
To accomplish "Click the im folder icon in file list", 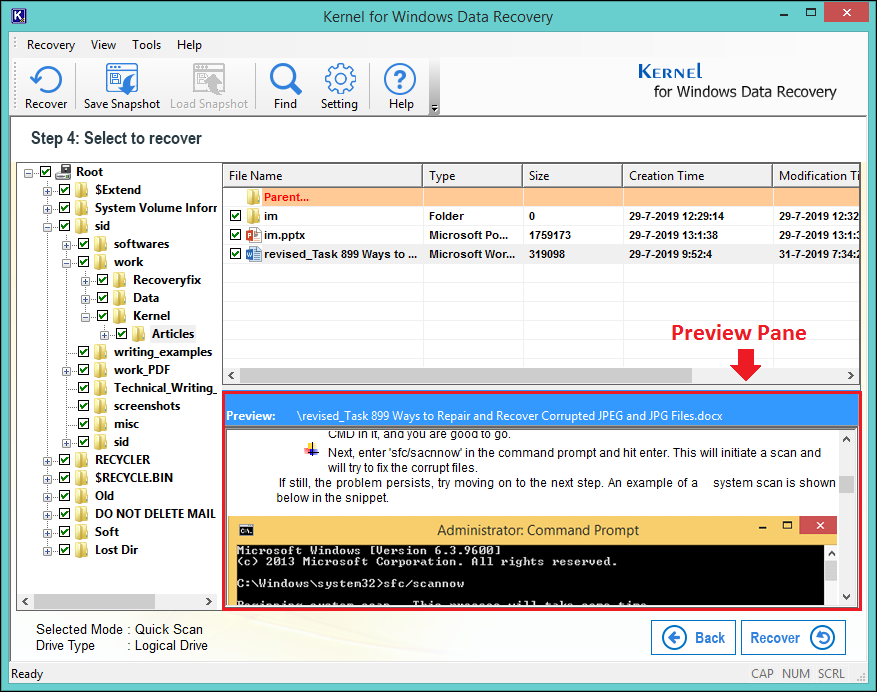I will pos(253,216).
